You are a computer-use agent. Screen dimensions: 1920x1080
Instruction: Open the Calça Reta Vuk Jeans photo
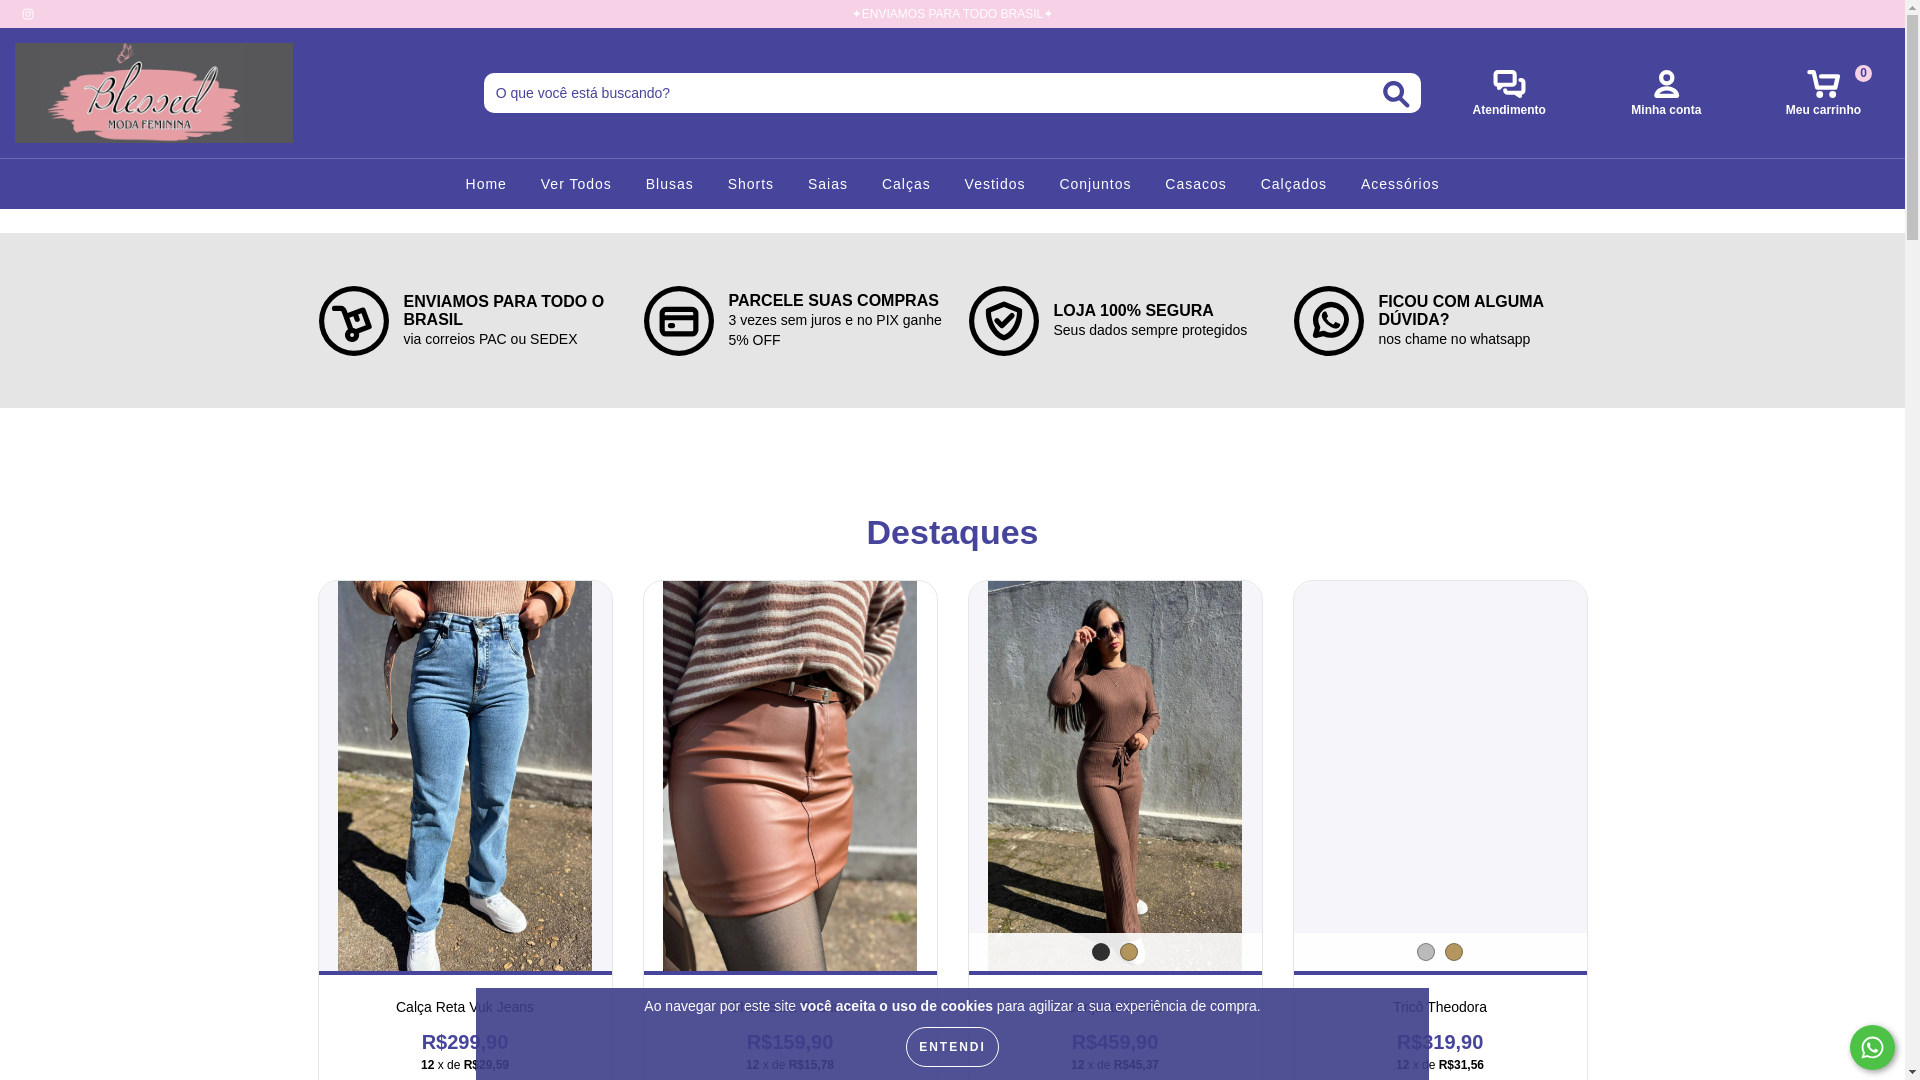point(465,776)
